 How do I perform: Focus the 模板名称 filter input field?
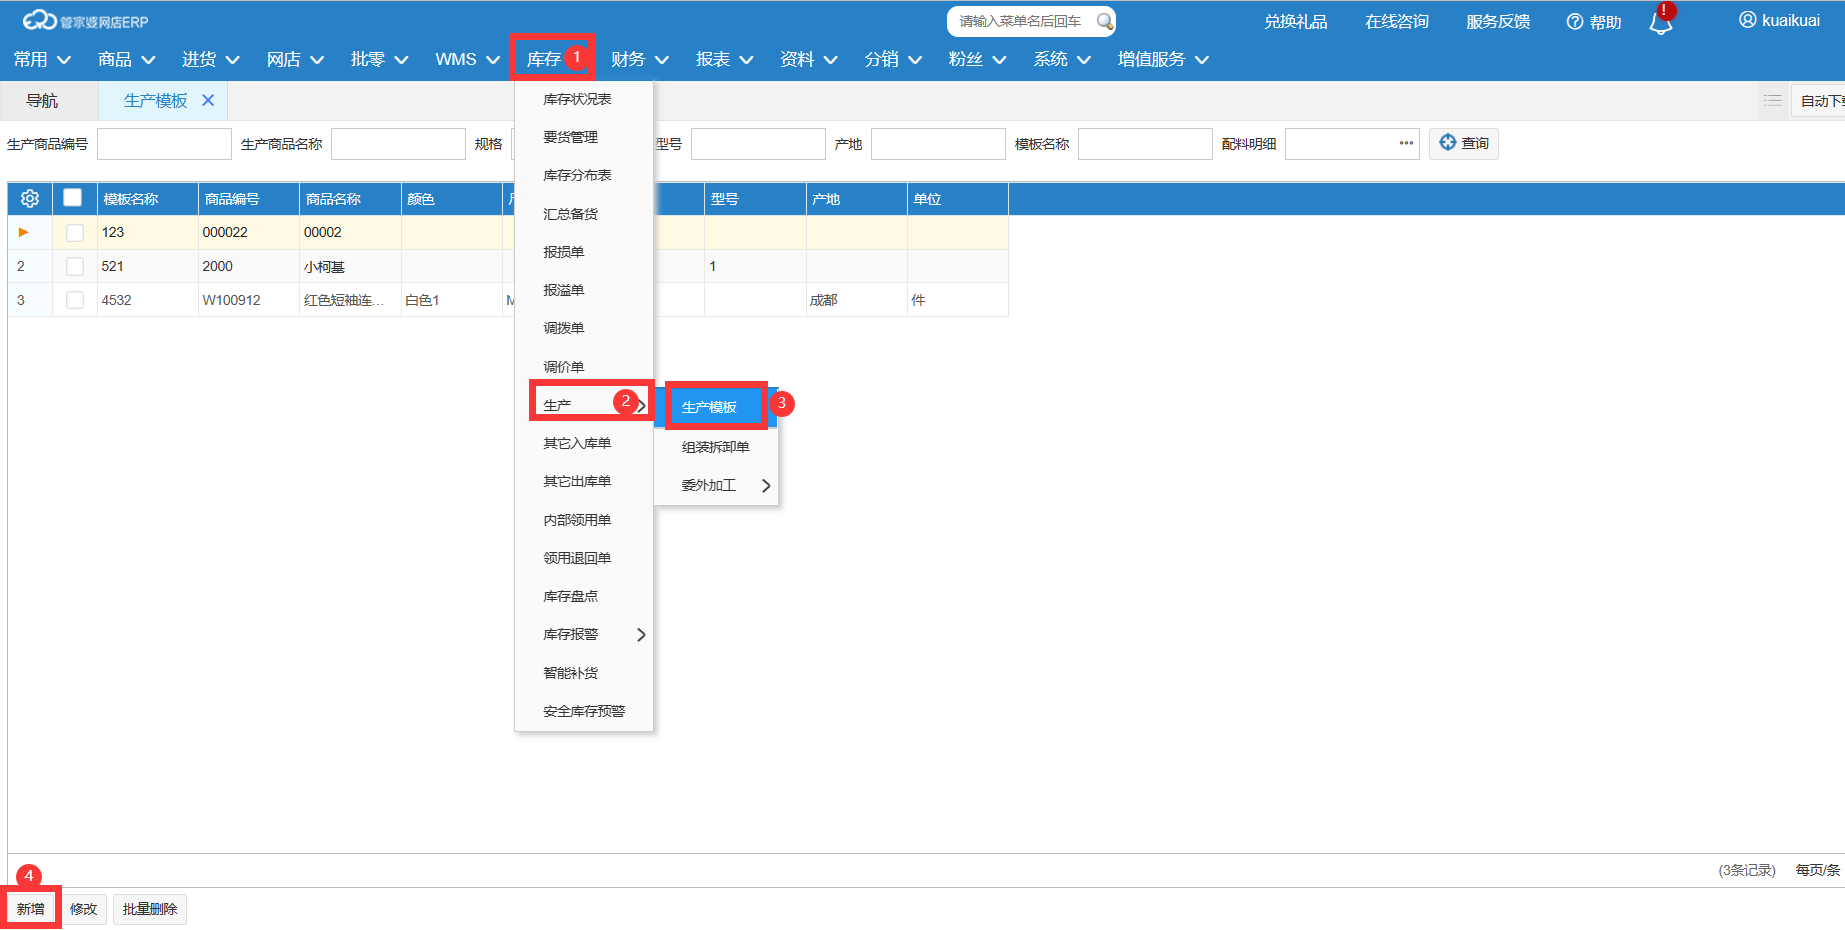1145,144
